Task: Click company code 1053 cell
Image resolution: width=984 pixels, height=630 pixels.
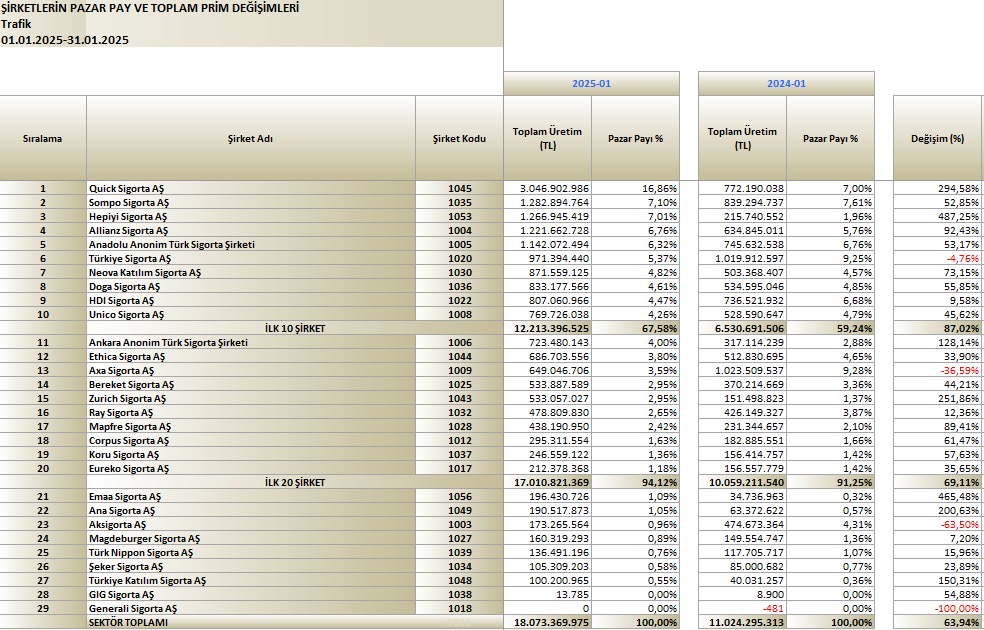Action: coord(459,216)
